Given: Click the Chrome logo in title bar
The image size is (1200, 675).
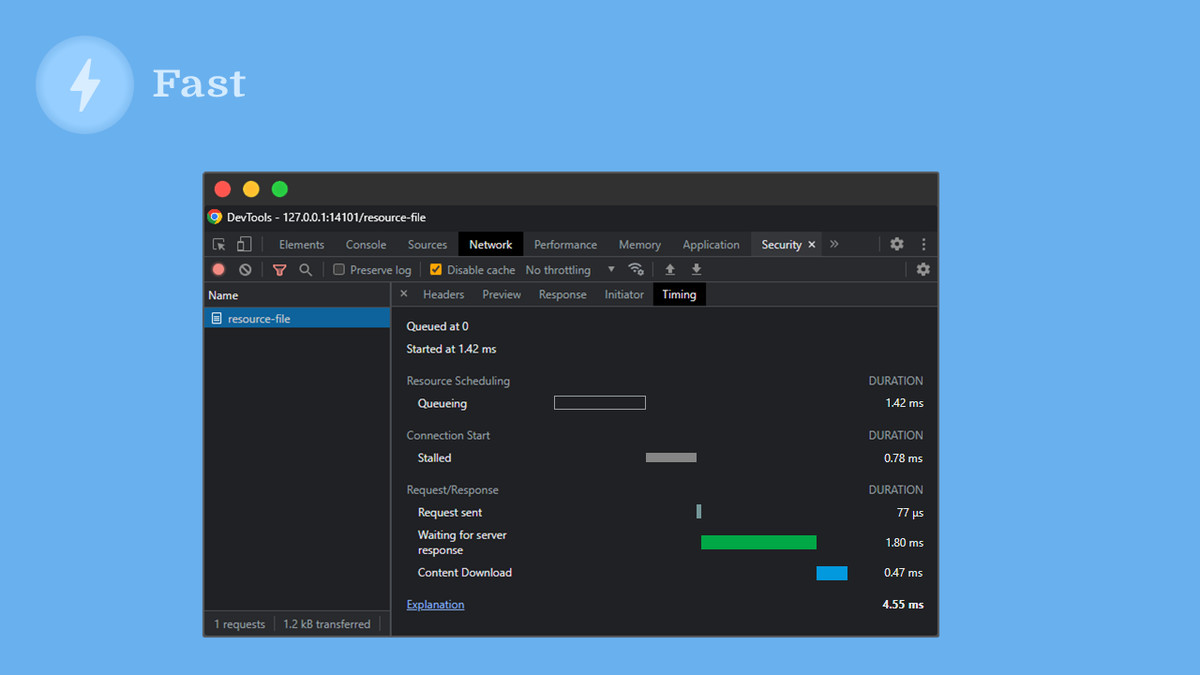Looking at the screenshot, I should pyautogui.click(x=214, y=217).
